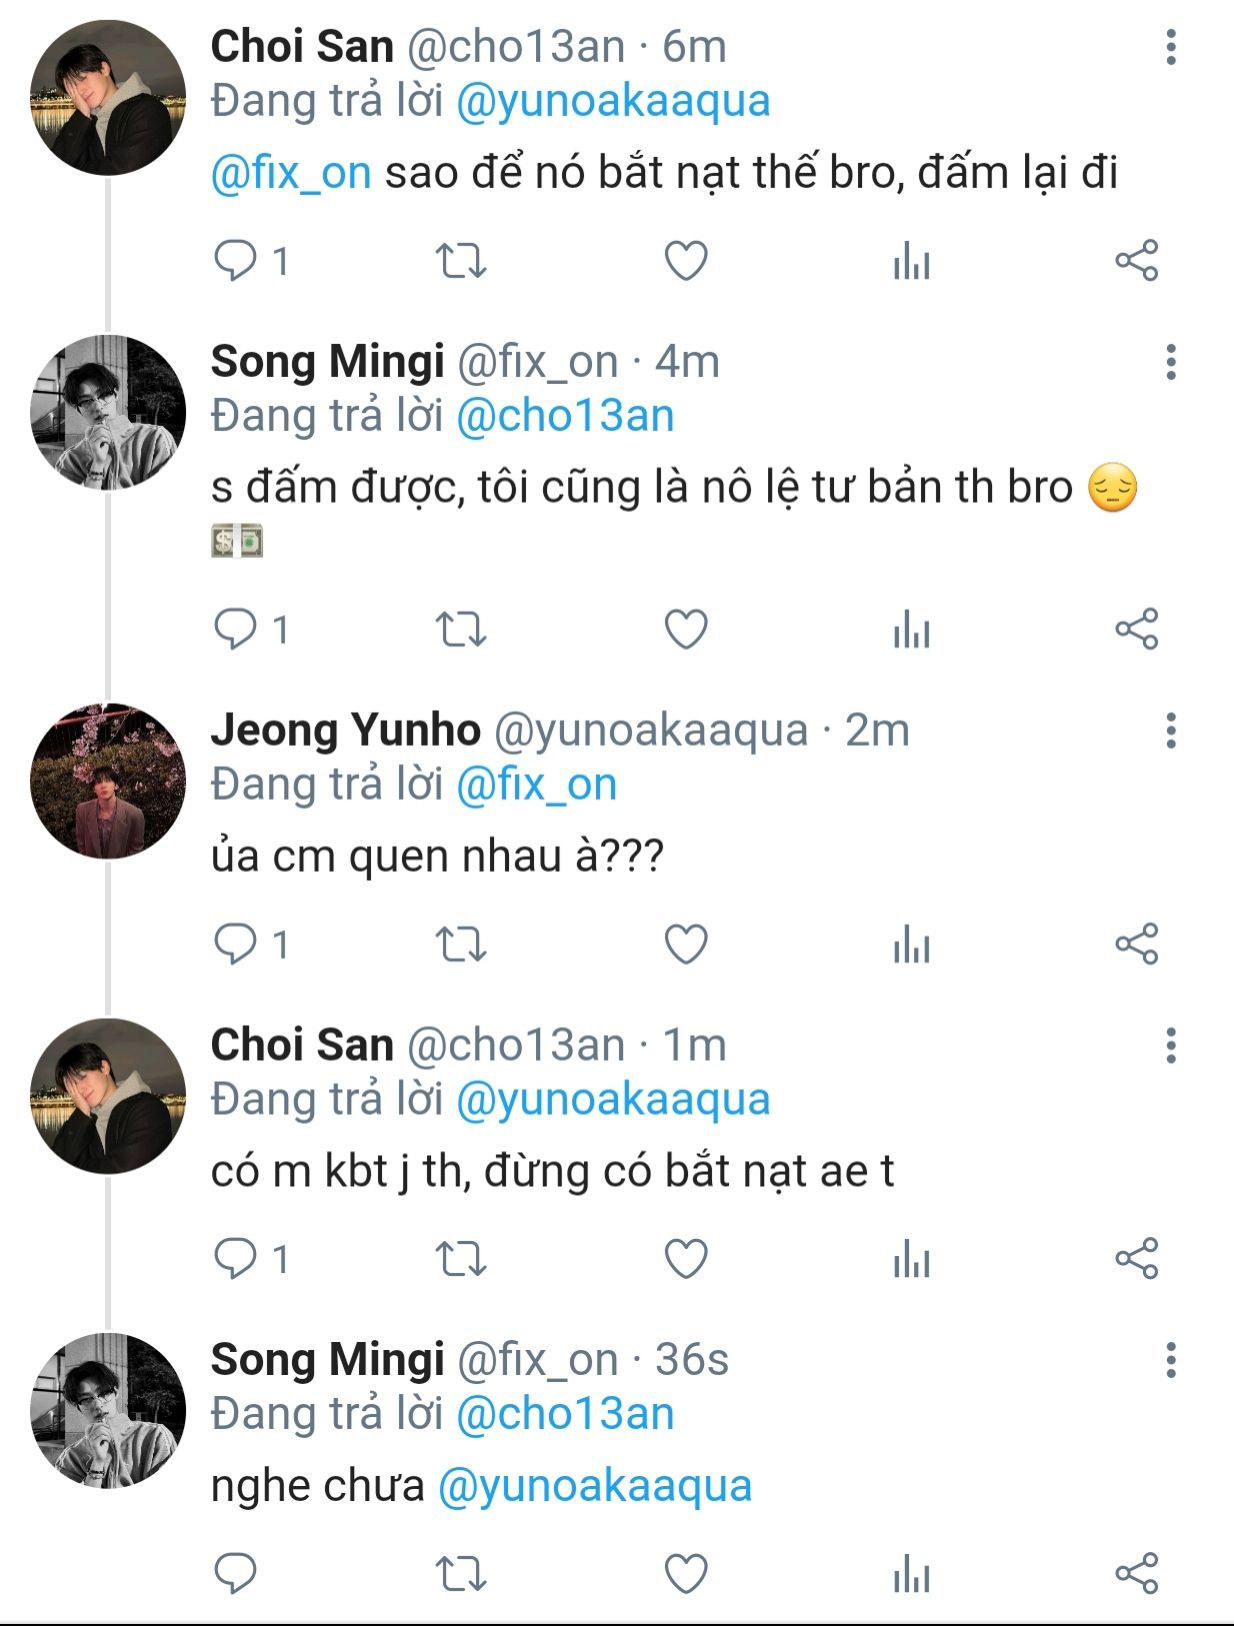Like Choi San's 1m tweet

point(686,1259)
